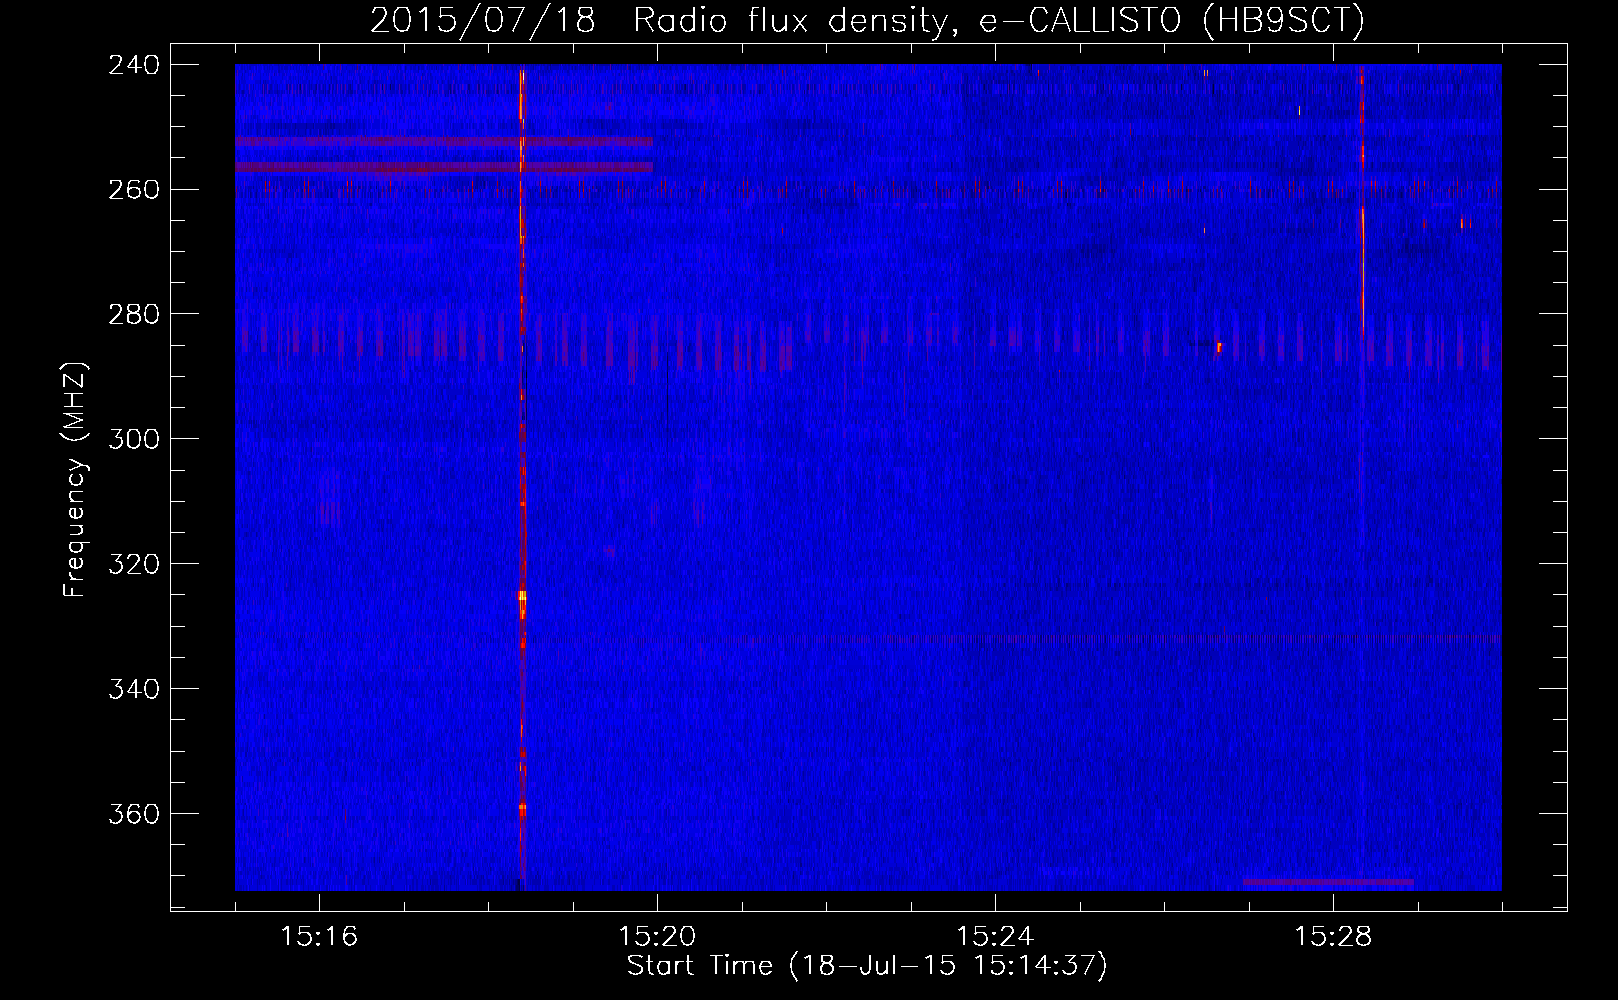Image resolution: width=1618 pixels, height=1000 pixels.
Task: Click the 300 frequency tick label
Action: click(133, 439)
